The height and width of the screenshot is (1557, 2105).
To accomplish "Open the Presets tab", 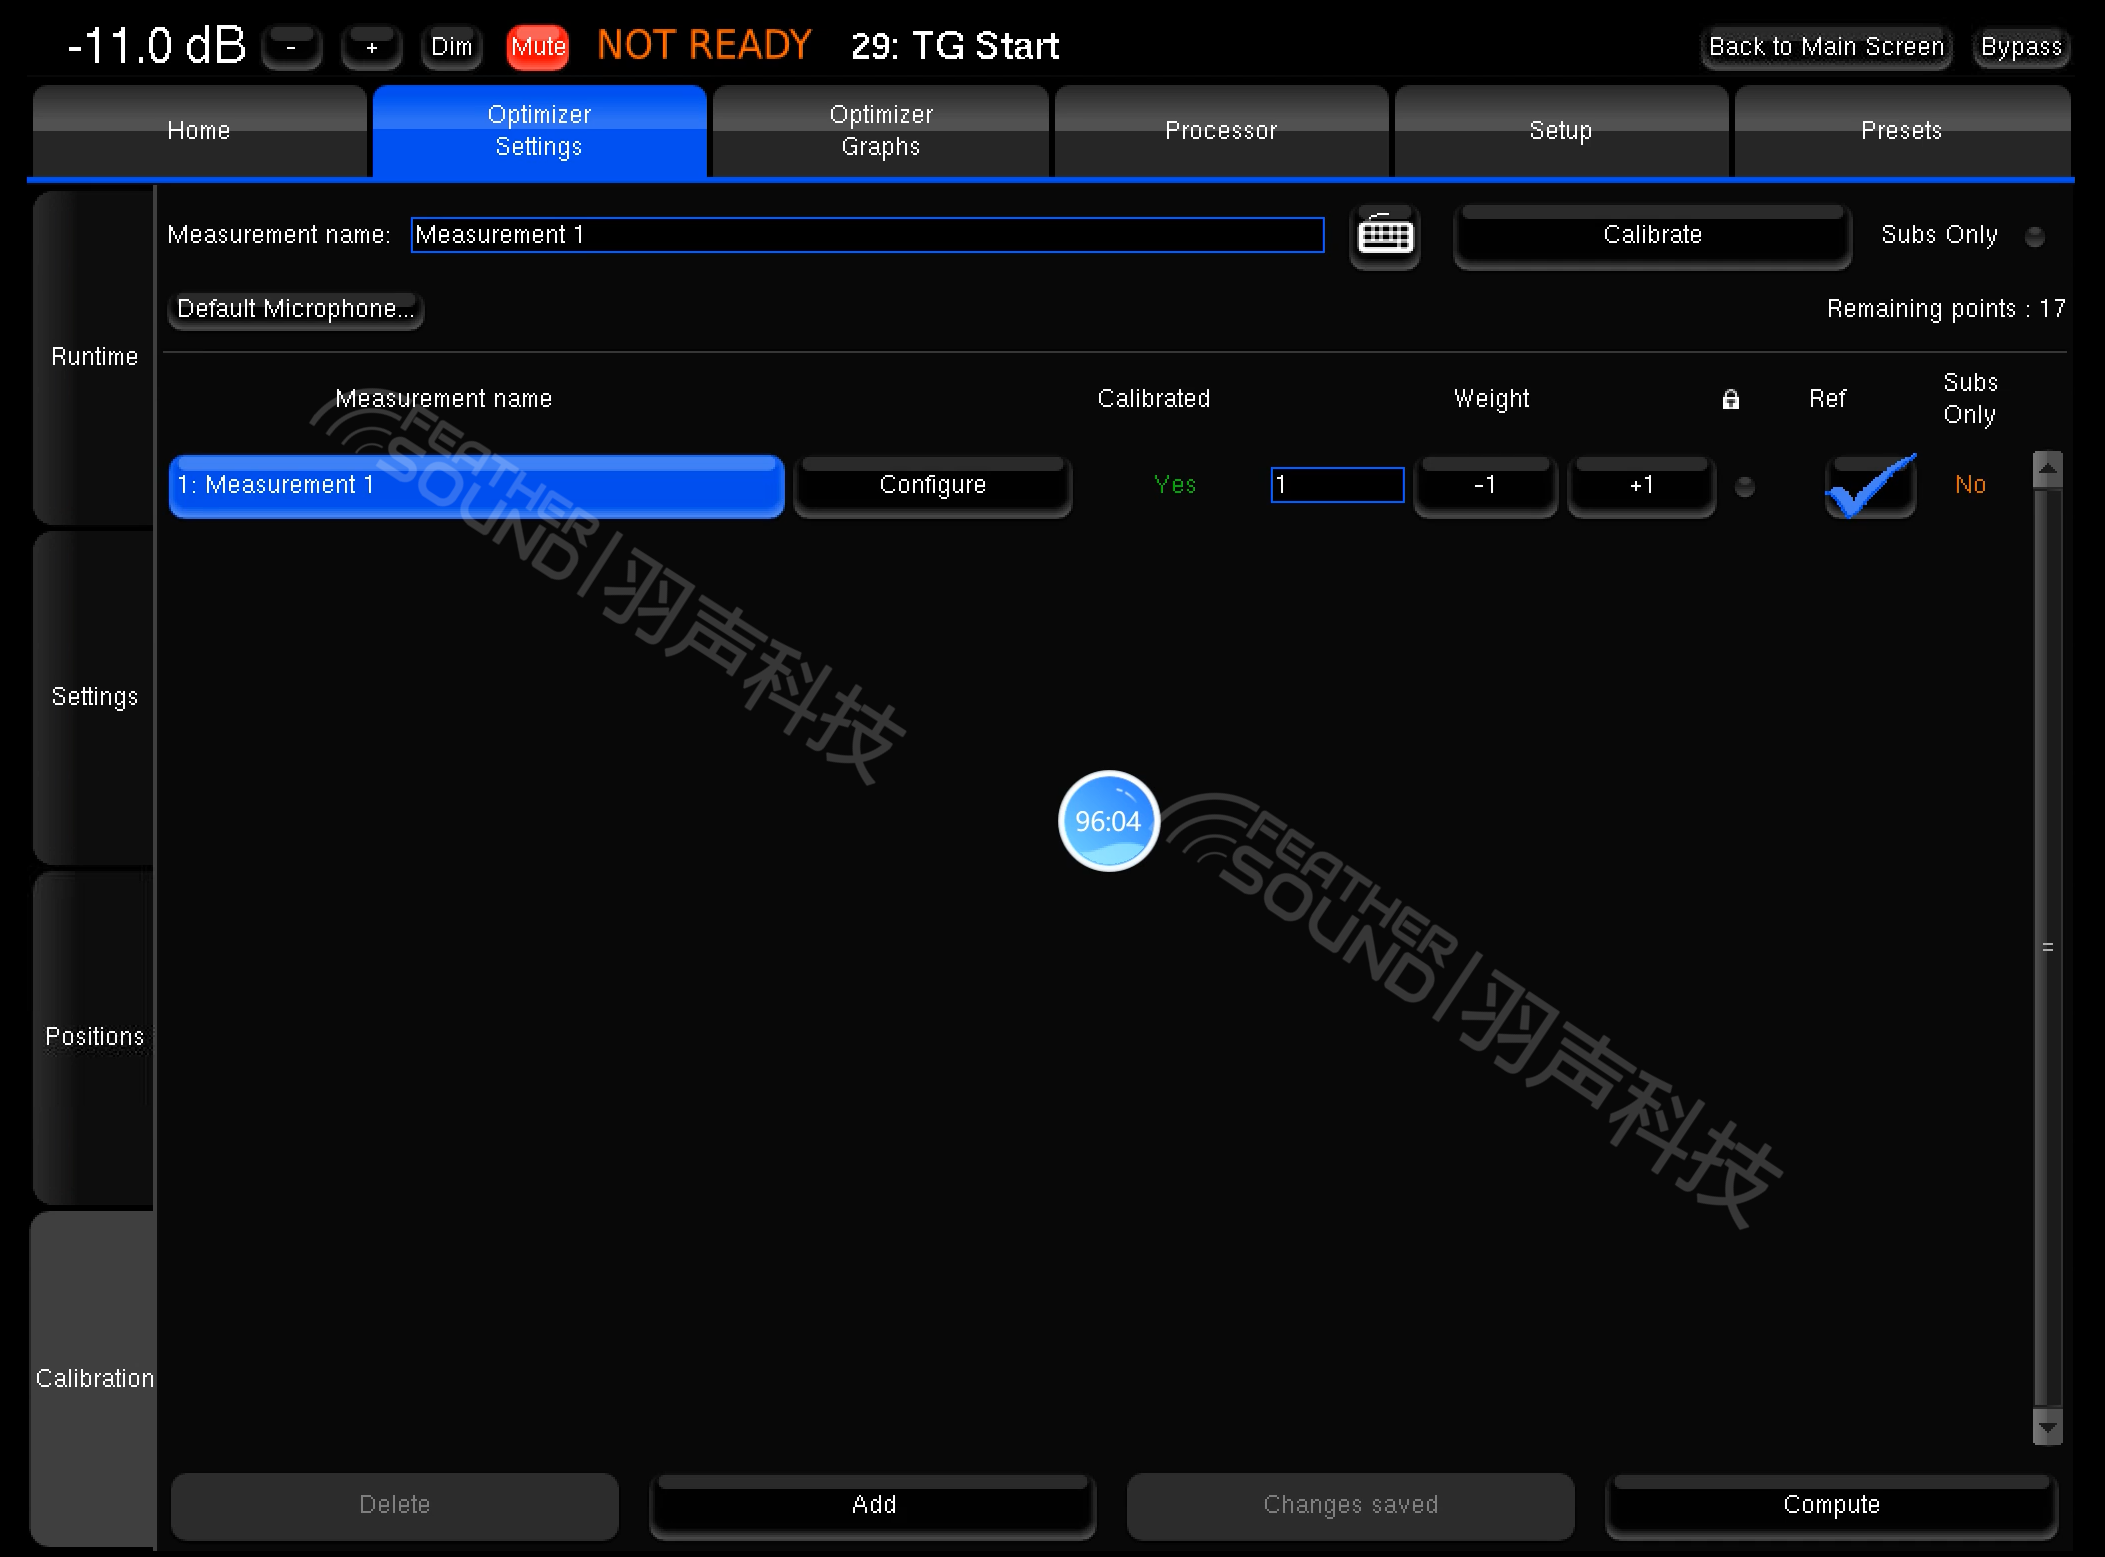I will tap(1901, 131).
